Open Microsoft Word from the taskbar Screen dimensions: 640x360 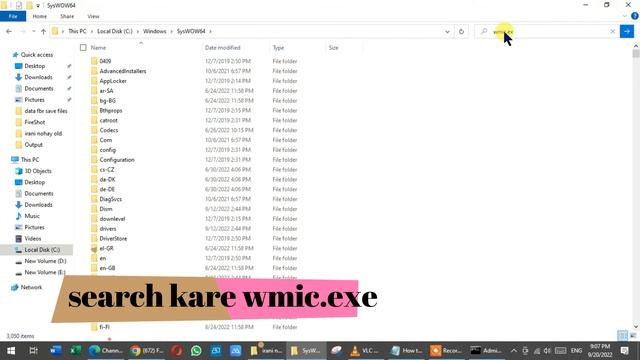pyautogui.click(x=56, y=351)
